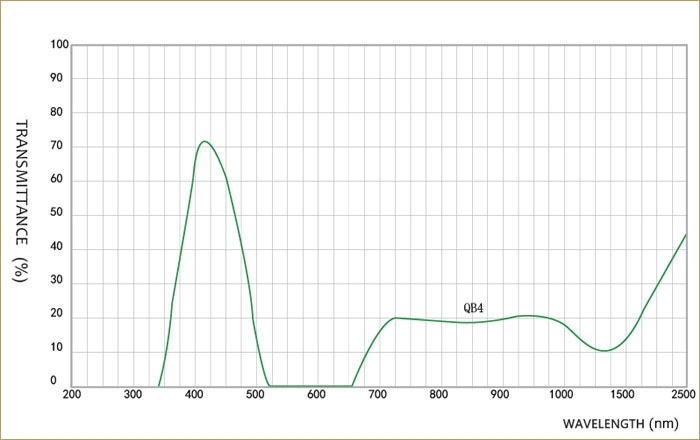The image size is (700, 440).
Task: Click the 100 label on the transmittance axis
Action: point(59,45)
